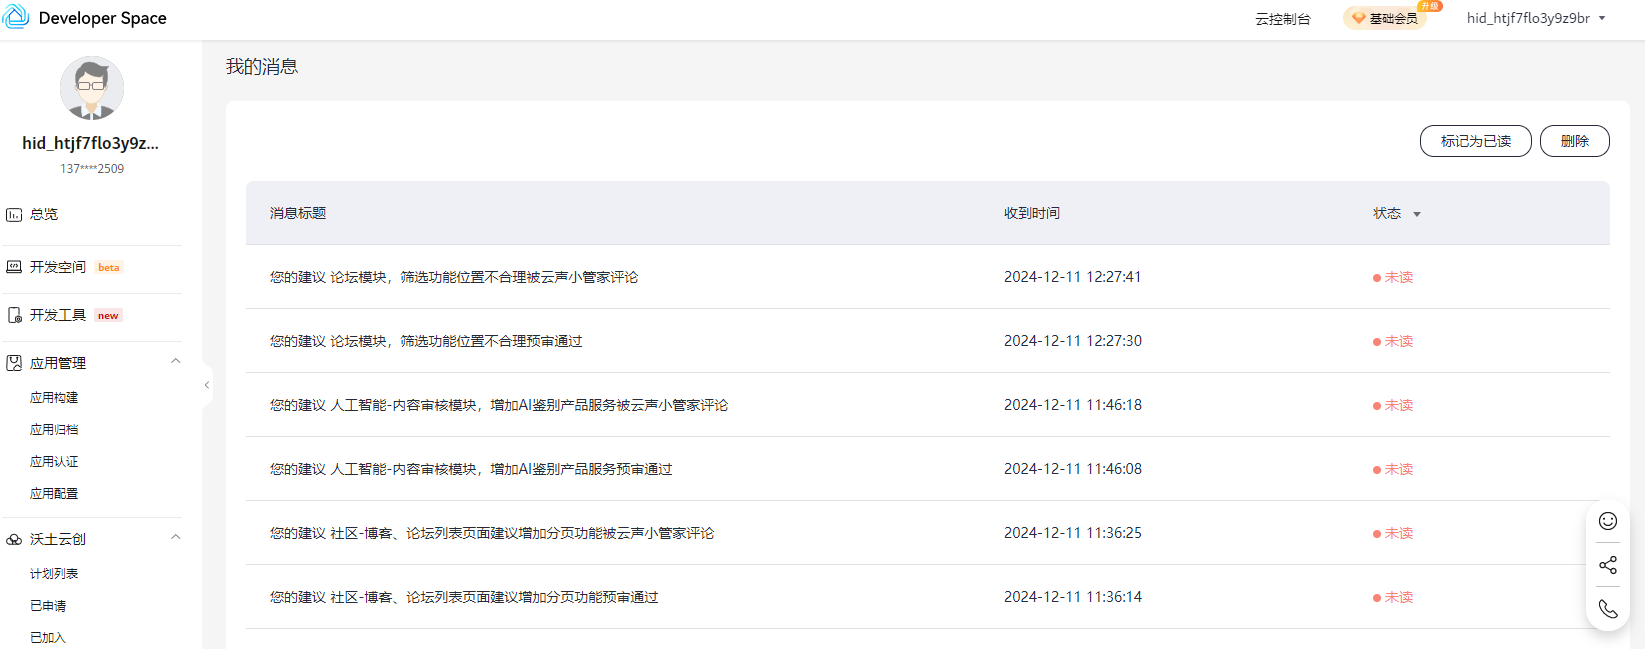
Task: Open the 云控制台 link
Action: 1282,19
